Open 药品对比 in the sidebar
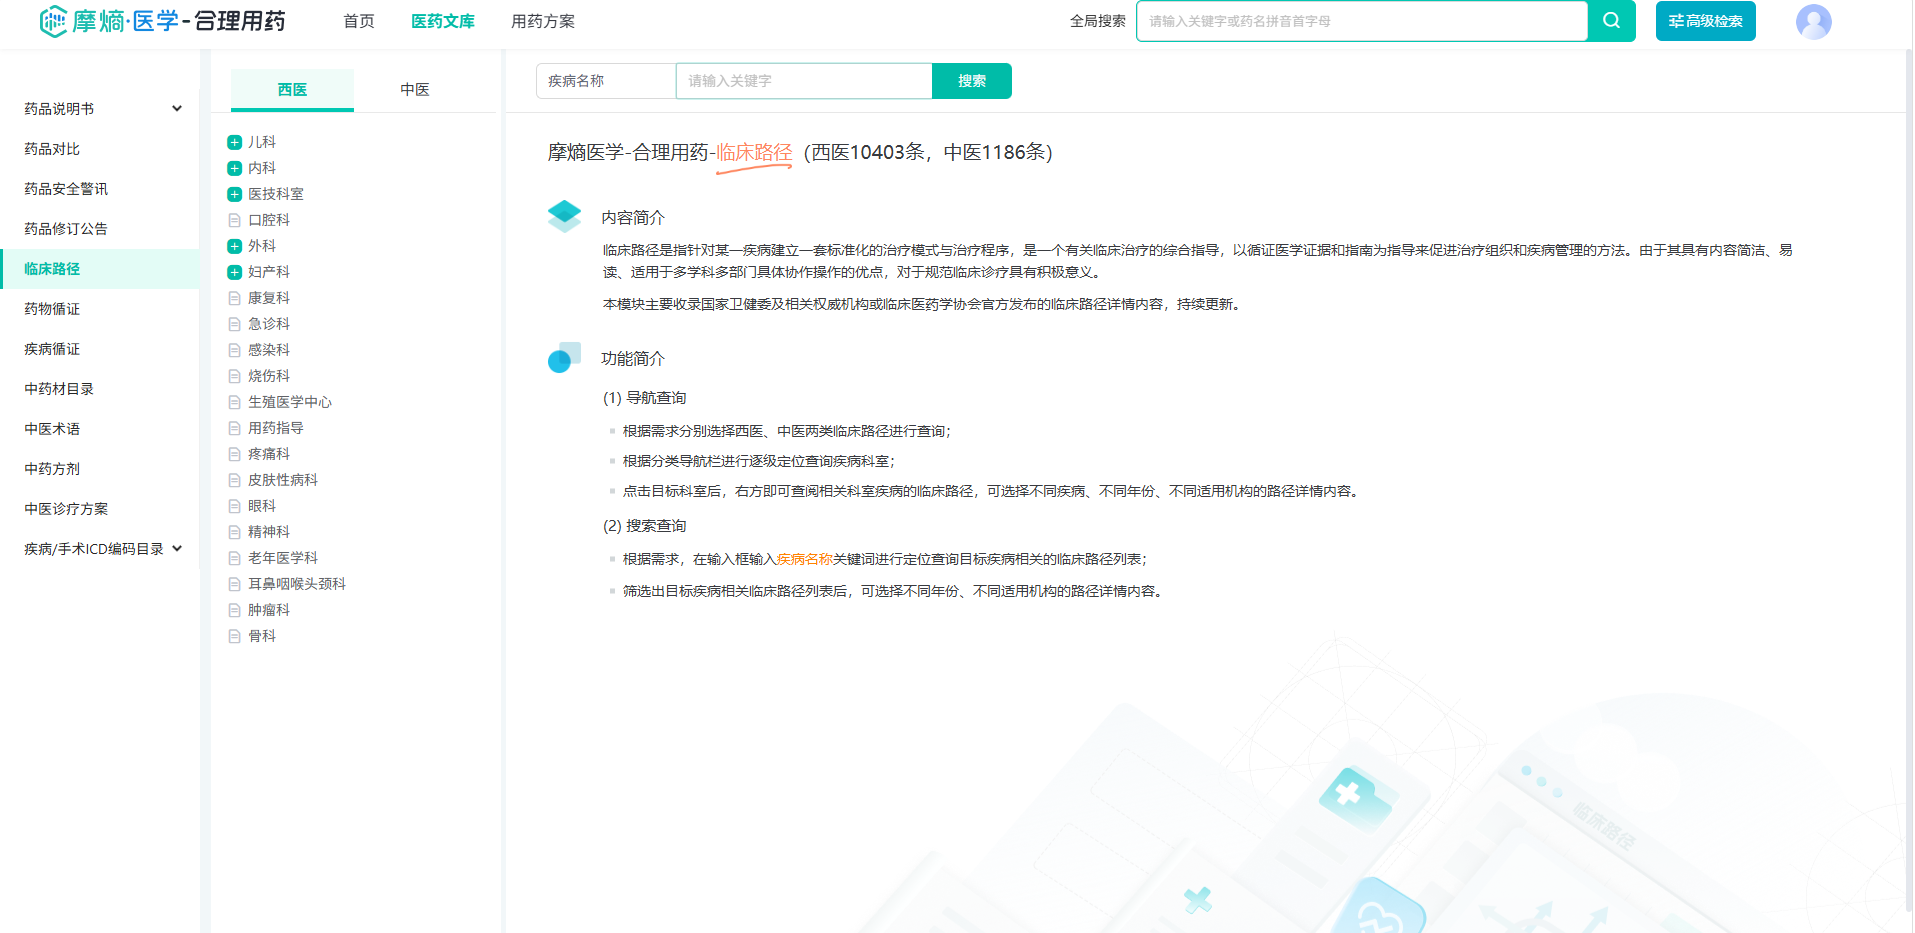The width and height of the screenshot is (1915, 933). [x=52, y=149]
